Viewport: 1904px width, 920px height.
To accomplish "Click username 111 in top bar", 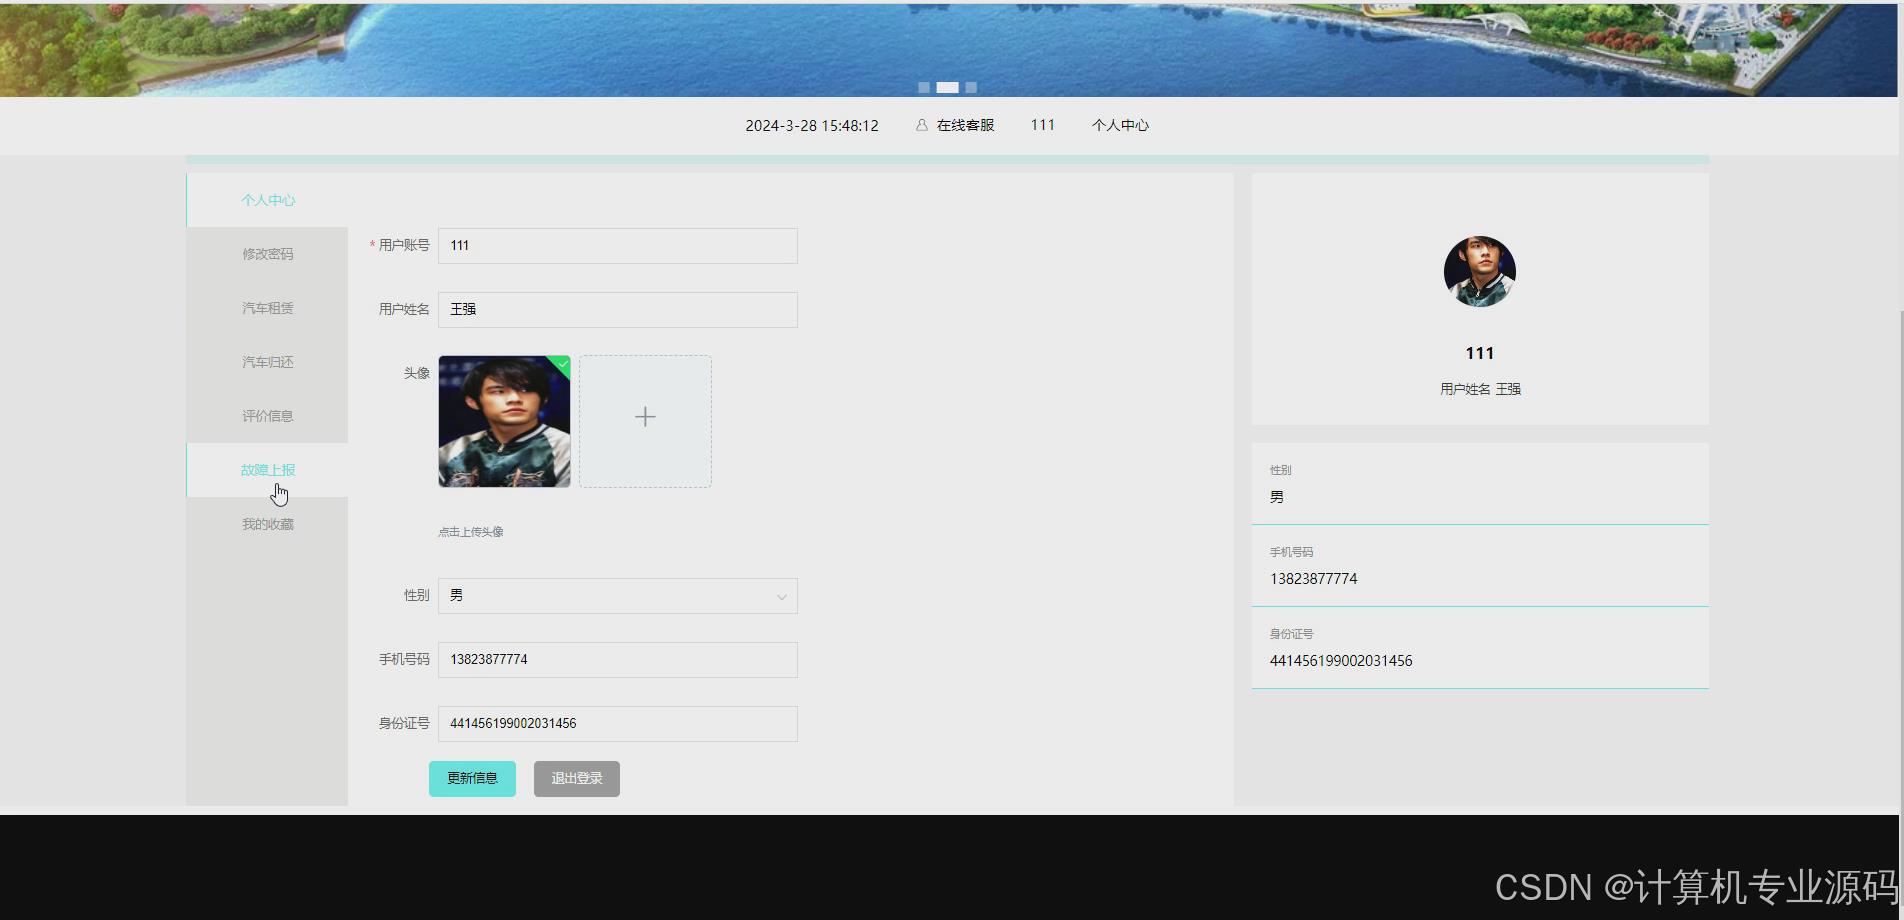I will point(1043,125).
